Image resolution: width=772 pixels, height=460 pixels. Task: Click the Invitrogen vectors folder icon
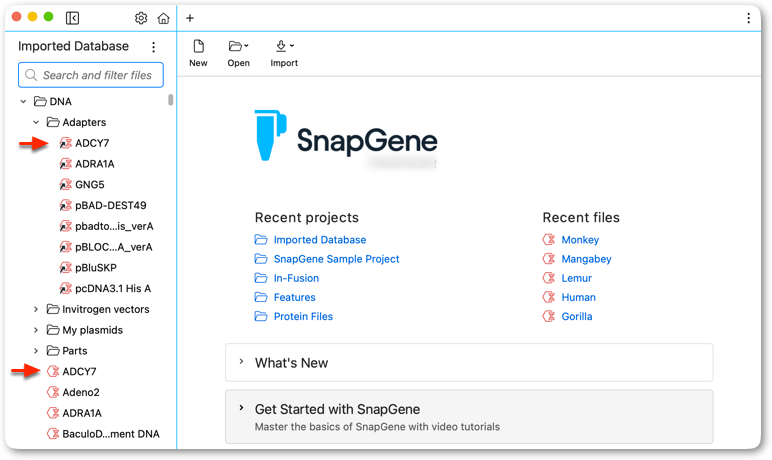(53, 309)
